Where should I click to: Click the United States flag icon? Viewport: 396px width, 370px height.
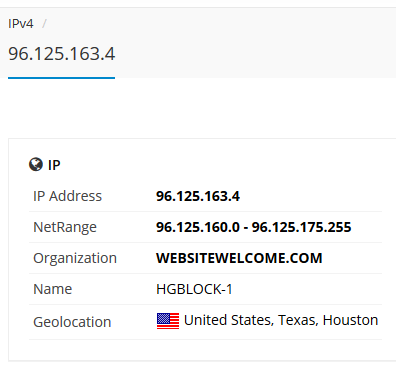pyautogui.click(x=168, y=321)
